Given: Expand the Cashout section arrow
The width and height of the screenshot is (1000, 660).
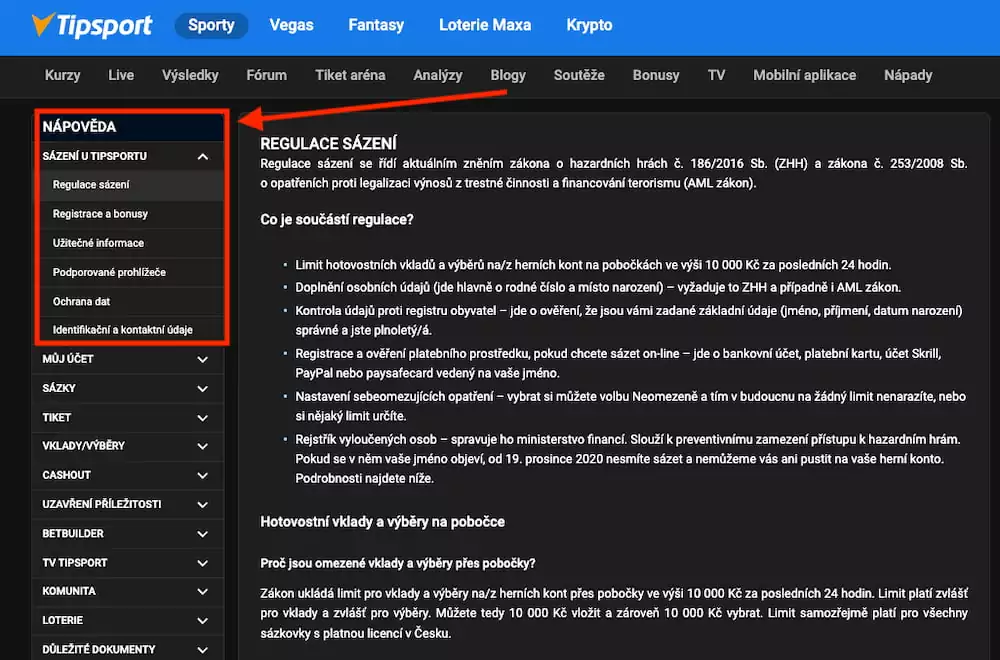Looking at the screenshot, I should (203, 475).
